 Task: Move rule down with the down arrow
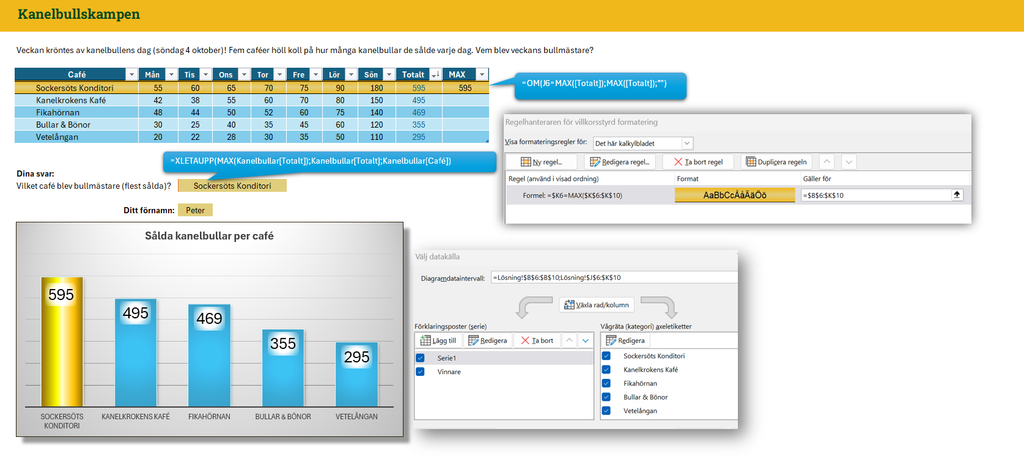pyautogui.click(x=848, y=162)
